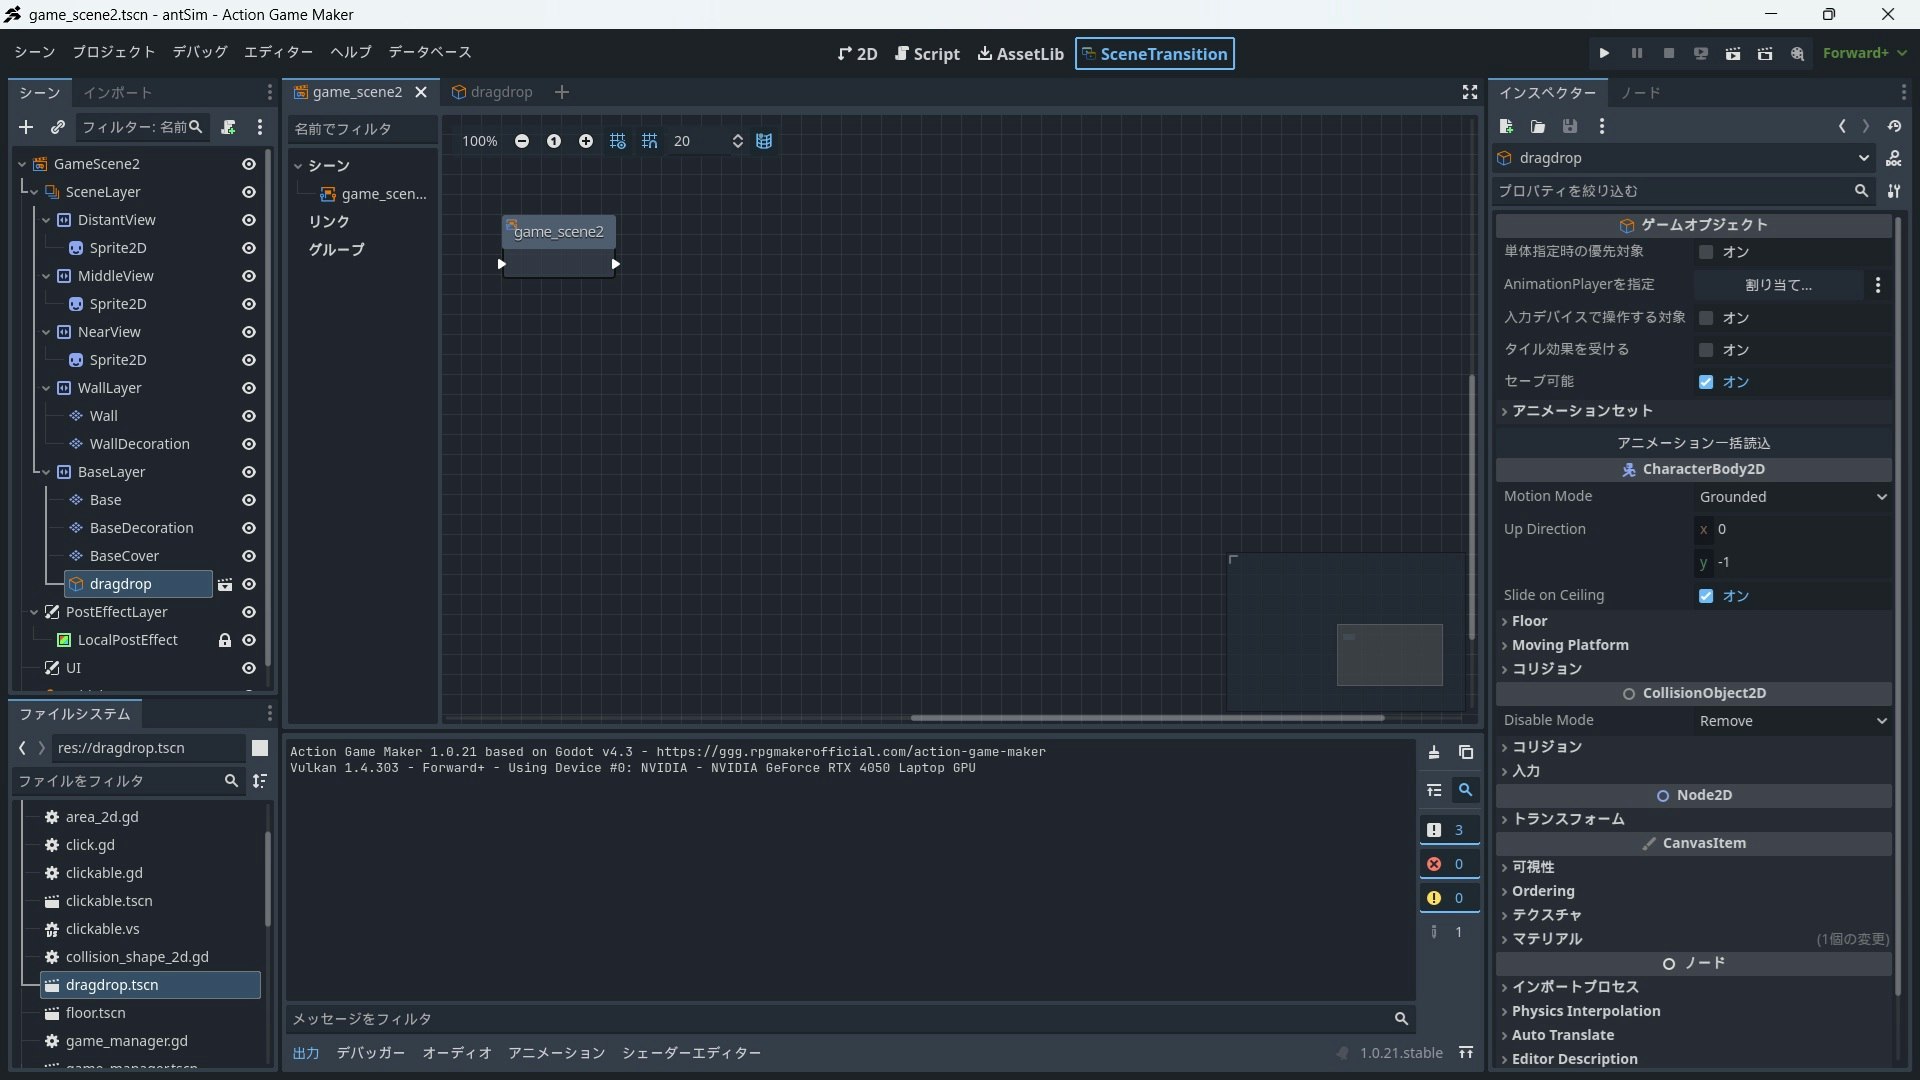Expand the Moving Platform section
Screen dimensions: 1920x1080
tap(1570, 645)
